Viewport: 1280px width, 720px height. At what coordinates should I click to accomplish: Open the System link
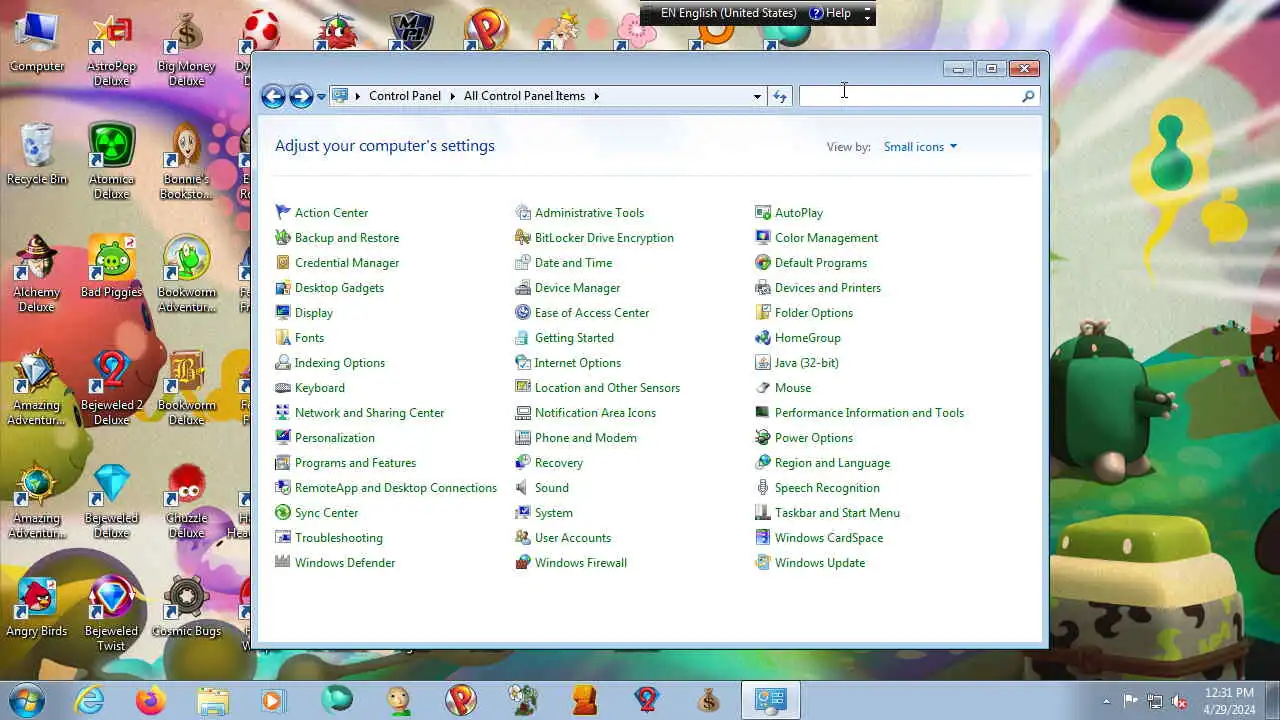(x=554, y=512)
